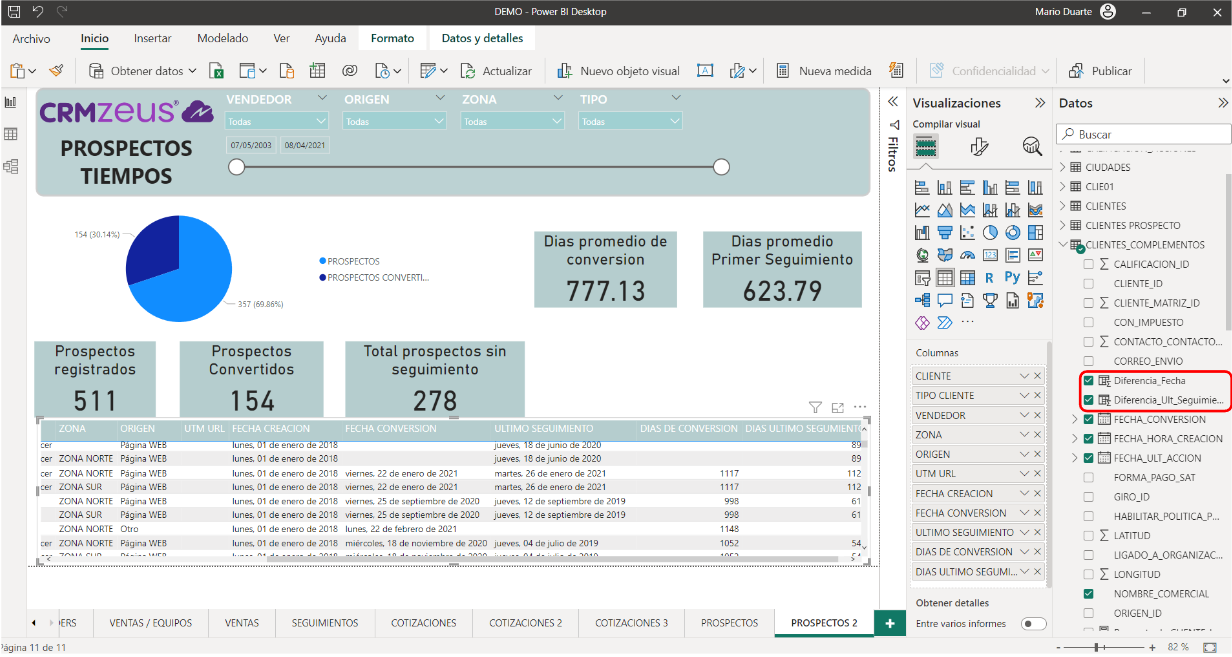Switch to the Datos y detalles tab
This screenshot has height=657, width=1232.
pos(482,39)
